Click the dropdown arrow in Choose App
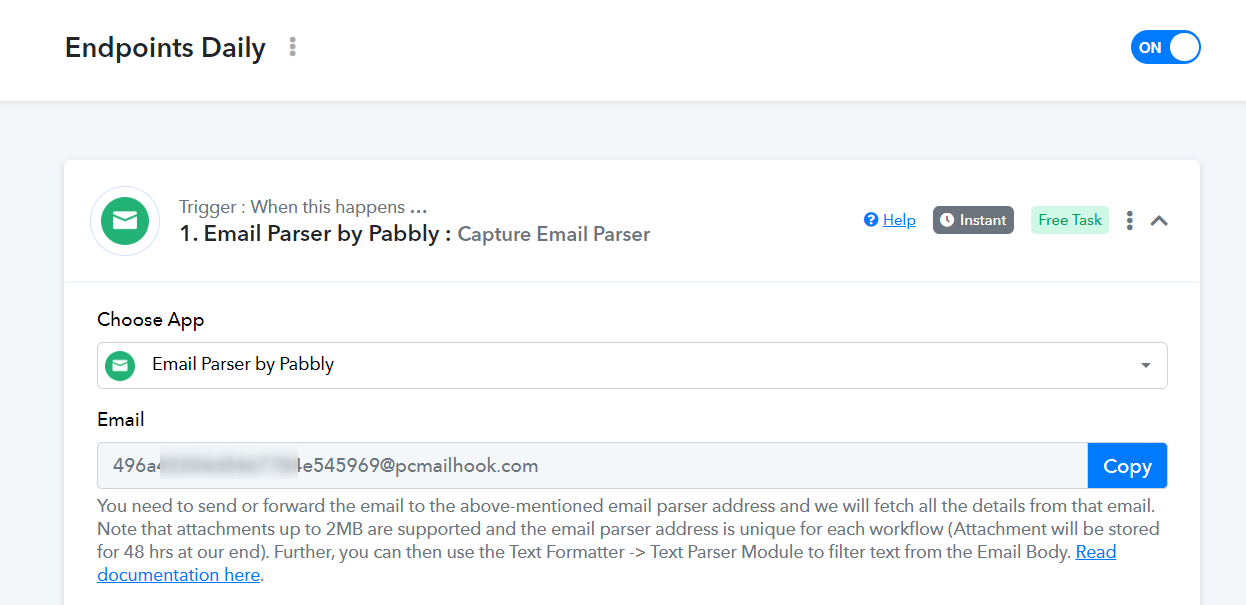This screenshot has height=605, width=1246. tap(1146, 366)
